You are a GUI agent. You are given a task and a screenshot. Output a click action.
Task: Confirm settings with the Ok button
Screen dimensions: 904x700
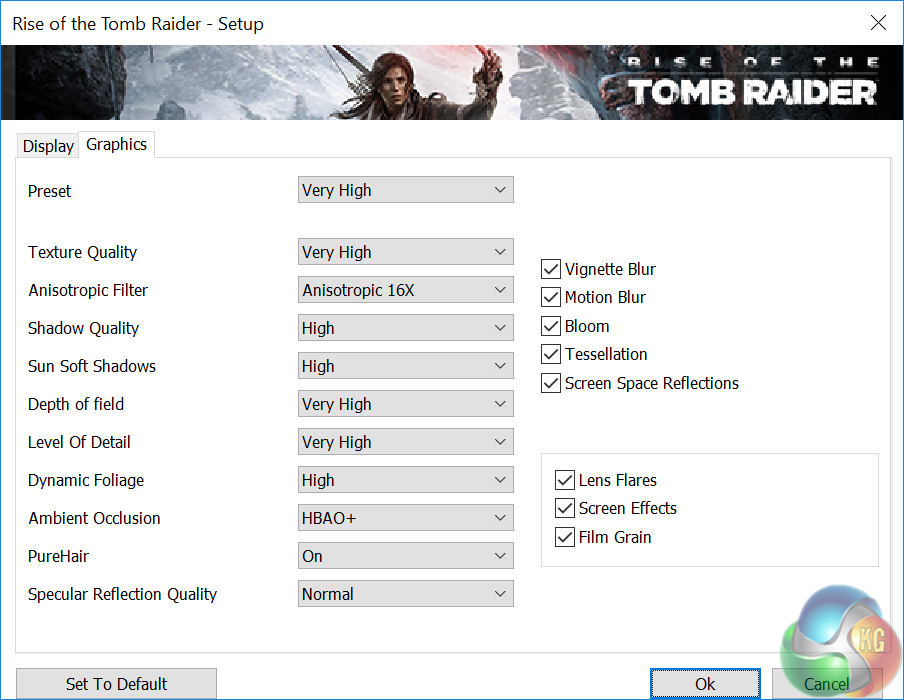click(705, 684)
